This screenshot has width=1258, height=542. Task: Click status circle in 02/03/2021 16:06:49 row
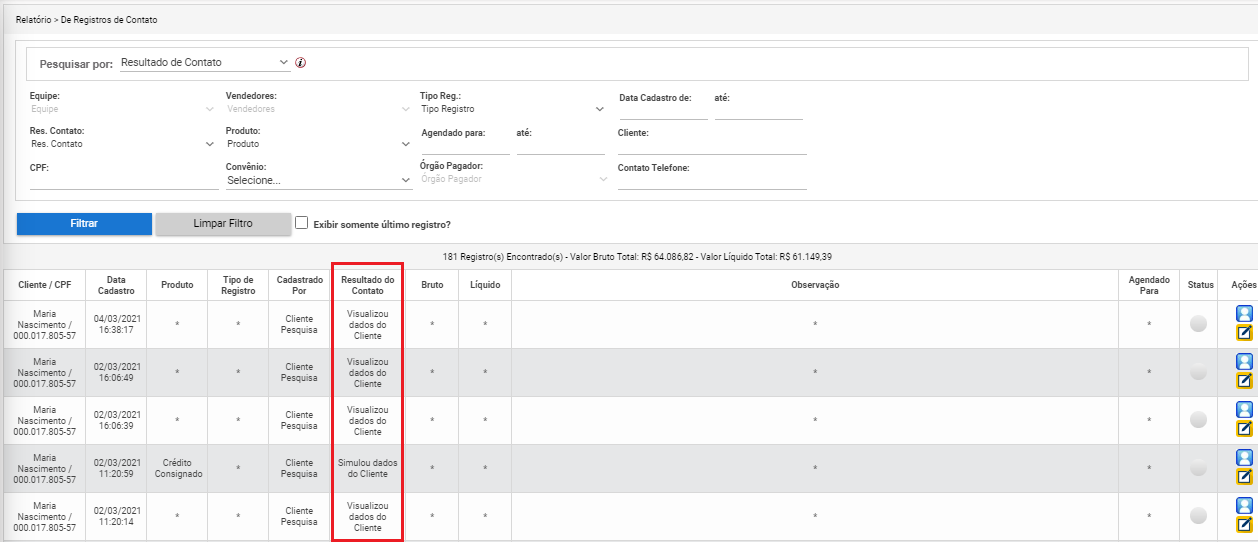(x=1199, y=372)
